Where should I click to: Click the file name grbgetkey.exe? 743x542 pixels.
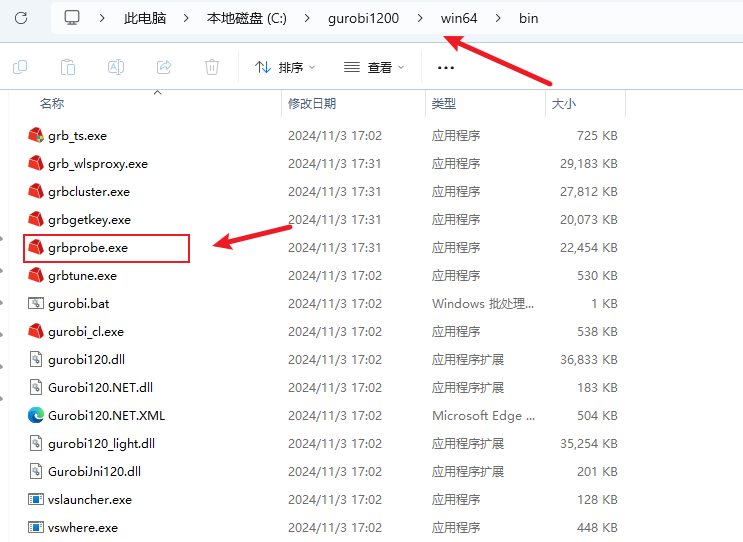(x=90, y=220)
